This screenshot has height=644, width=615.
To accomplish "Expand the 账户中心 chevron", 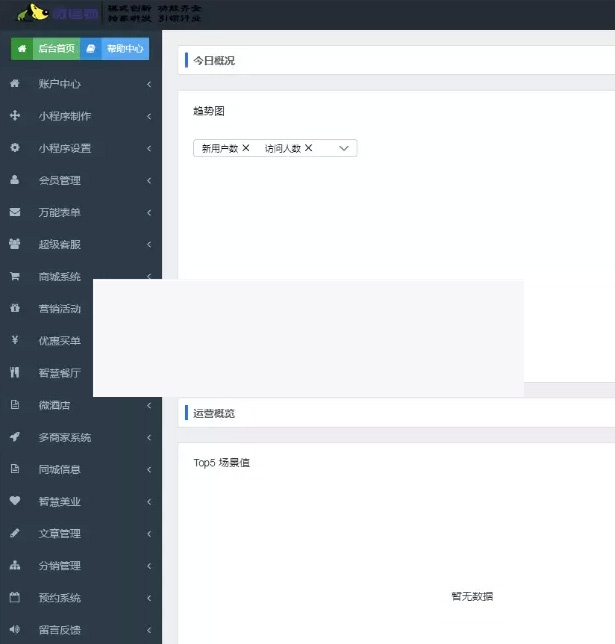I will pyautogui.click(x=149, y=84).
